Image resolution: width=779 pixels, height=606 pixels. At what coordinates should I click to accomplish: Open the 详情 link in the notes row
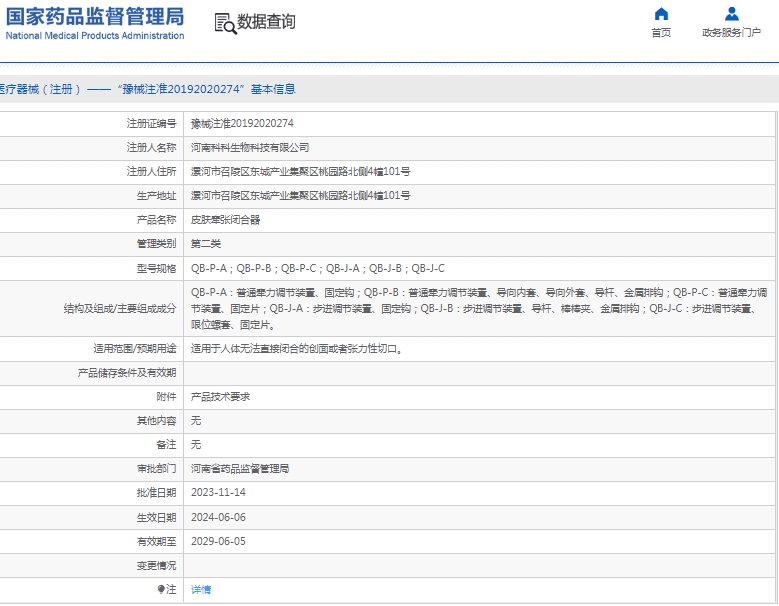click(201, 590)
